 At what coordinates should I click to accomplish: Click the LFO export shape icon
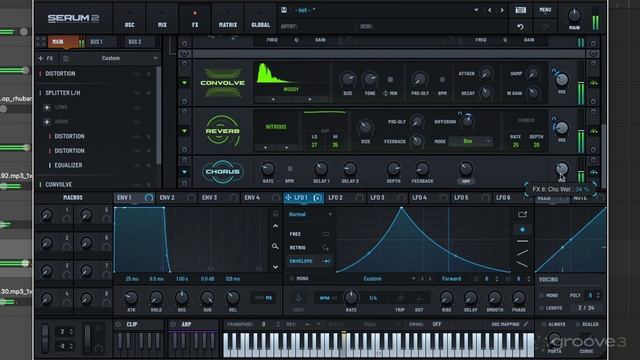click(x=522, y=214)
